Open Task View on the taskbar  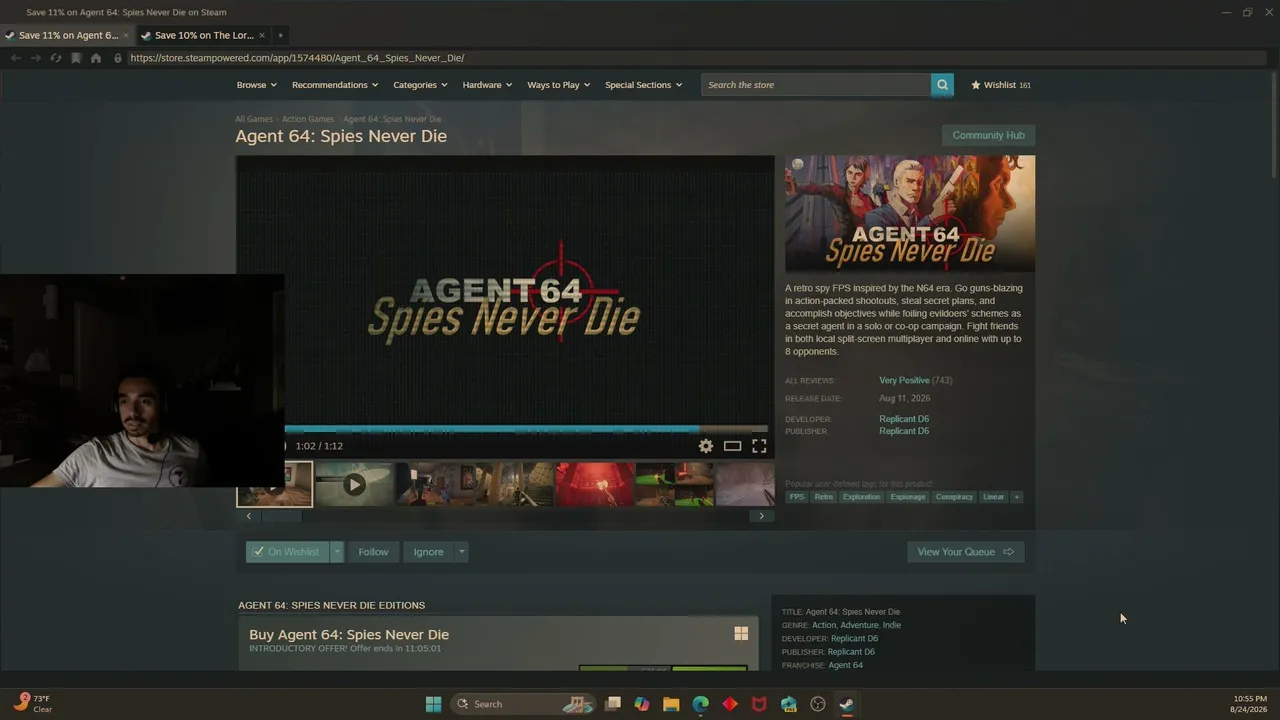pyautogui.click(x=613, y=704)
